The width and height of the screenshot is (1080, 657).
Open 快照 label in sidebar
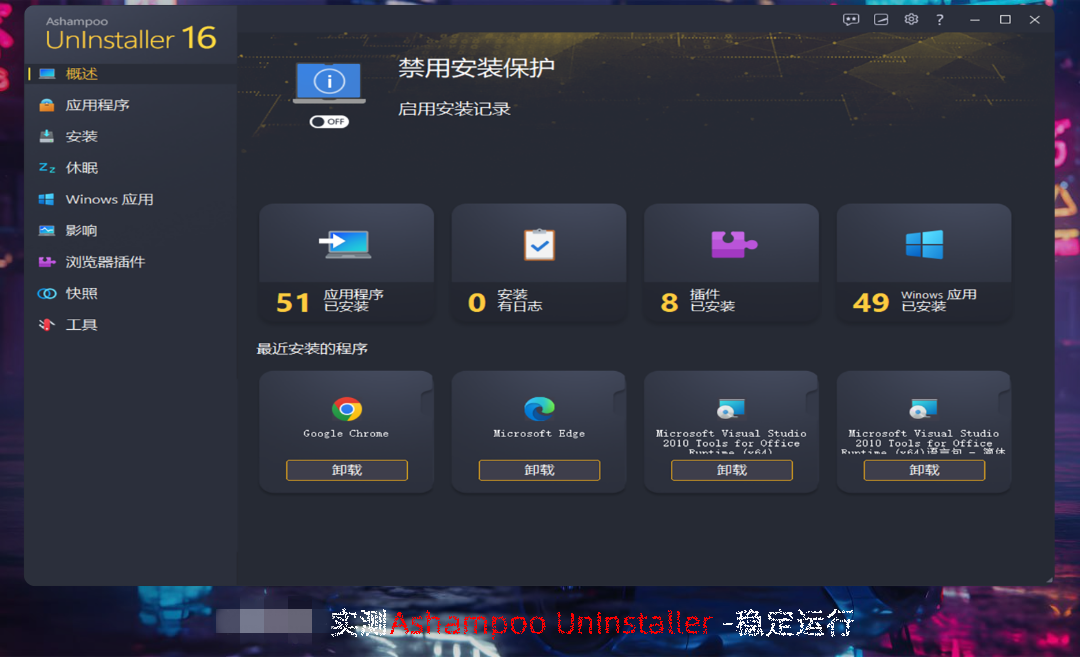tap(81, 293)
